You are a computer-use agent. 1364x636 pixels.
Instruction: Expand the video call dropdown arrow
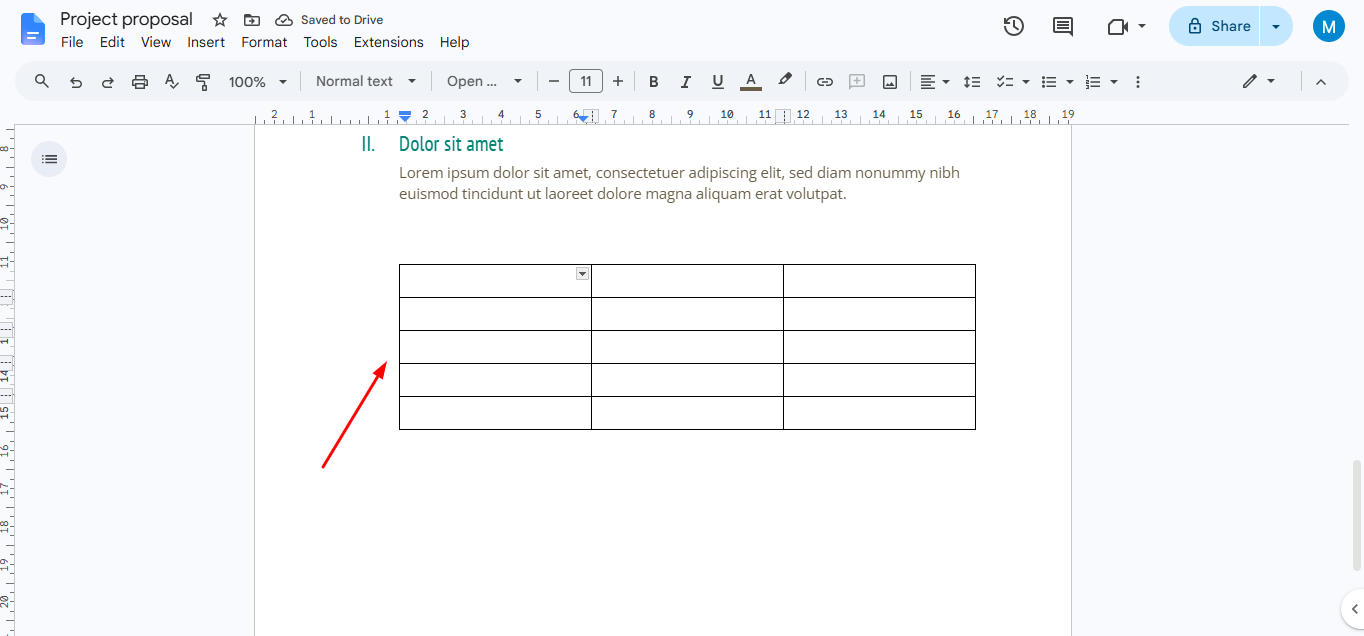pyautogui.click(x=1142, y=26)
